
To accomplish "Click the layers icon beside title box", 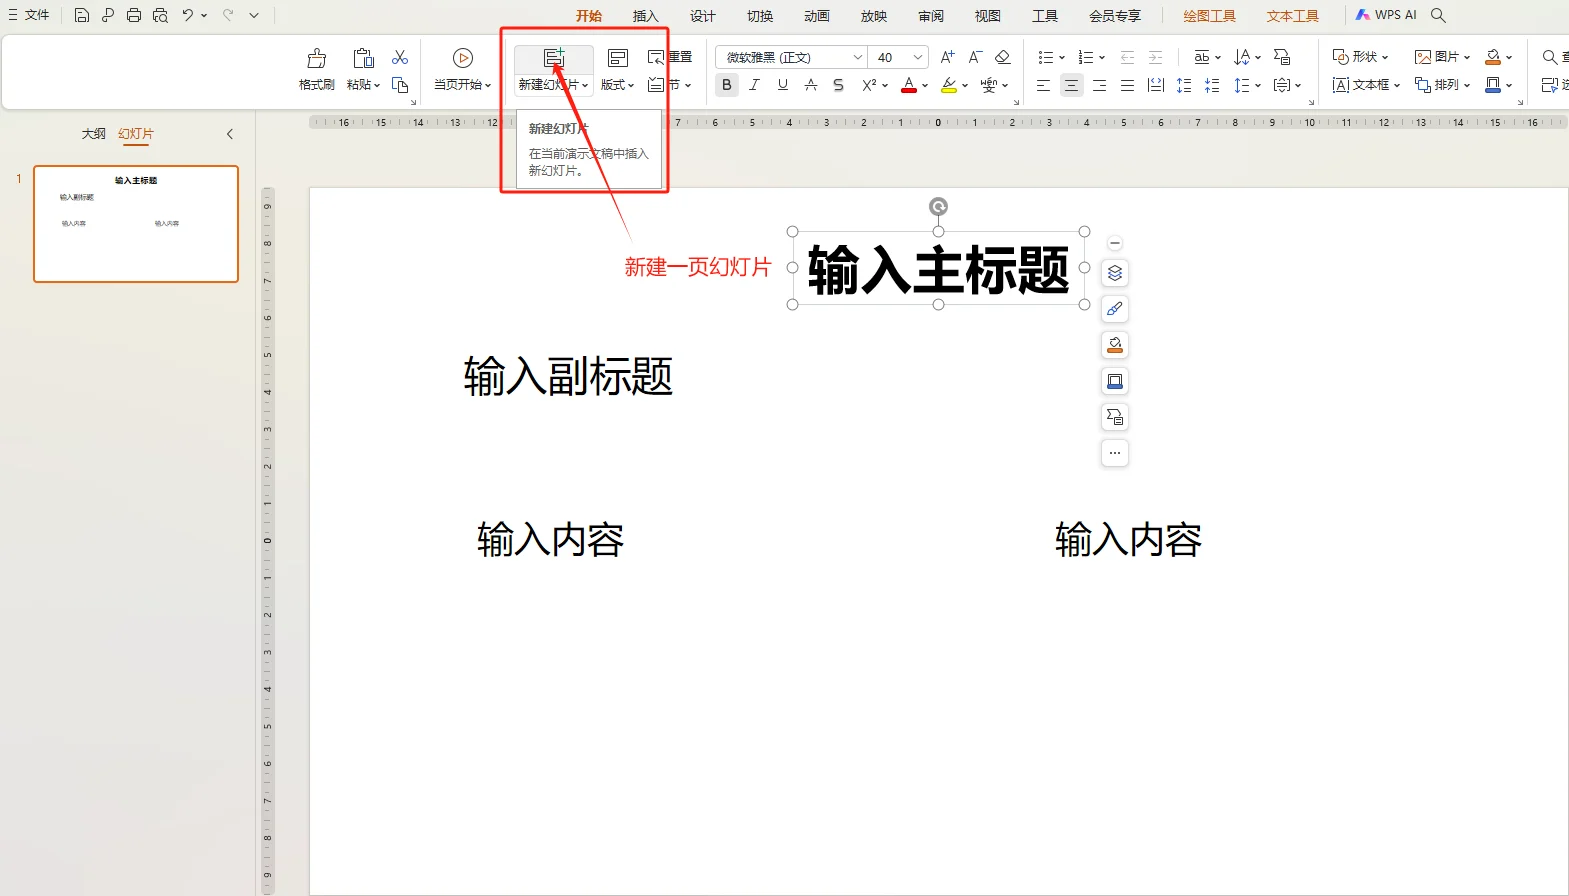I will pos(1115,273).
